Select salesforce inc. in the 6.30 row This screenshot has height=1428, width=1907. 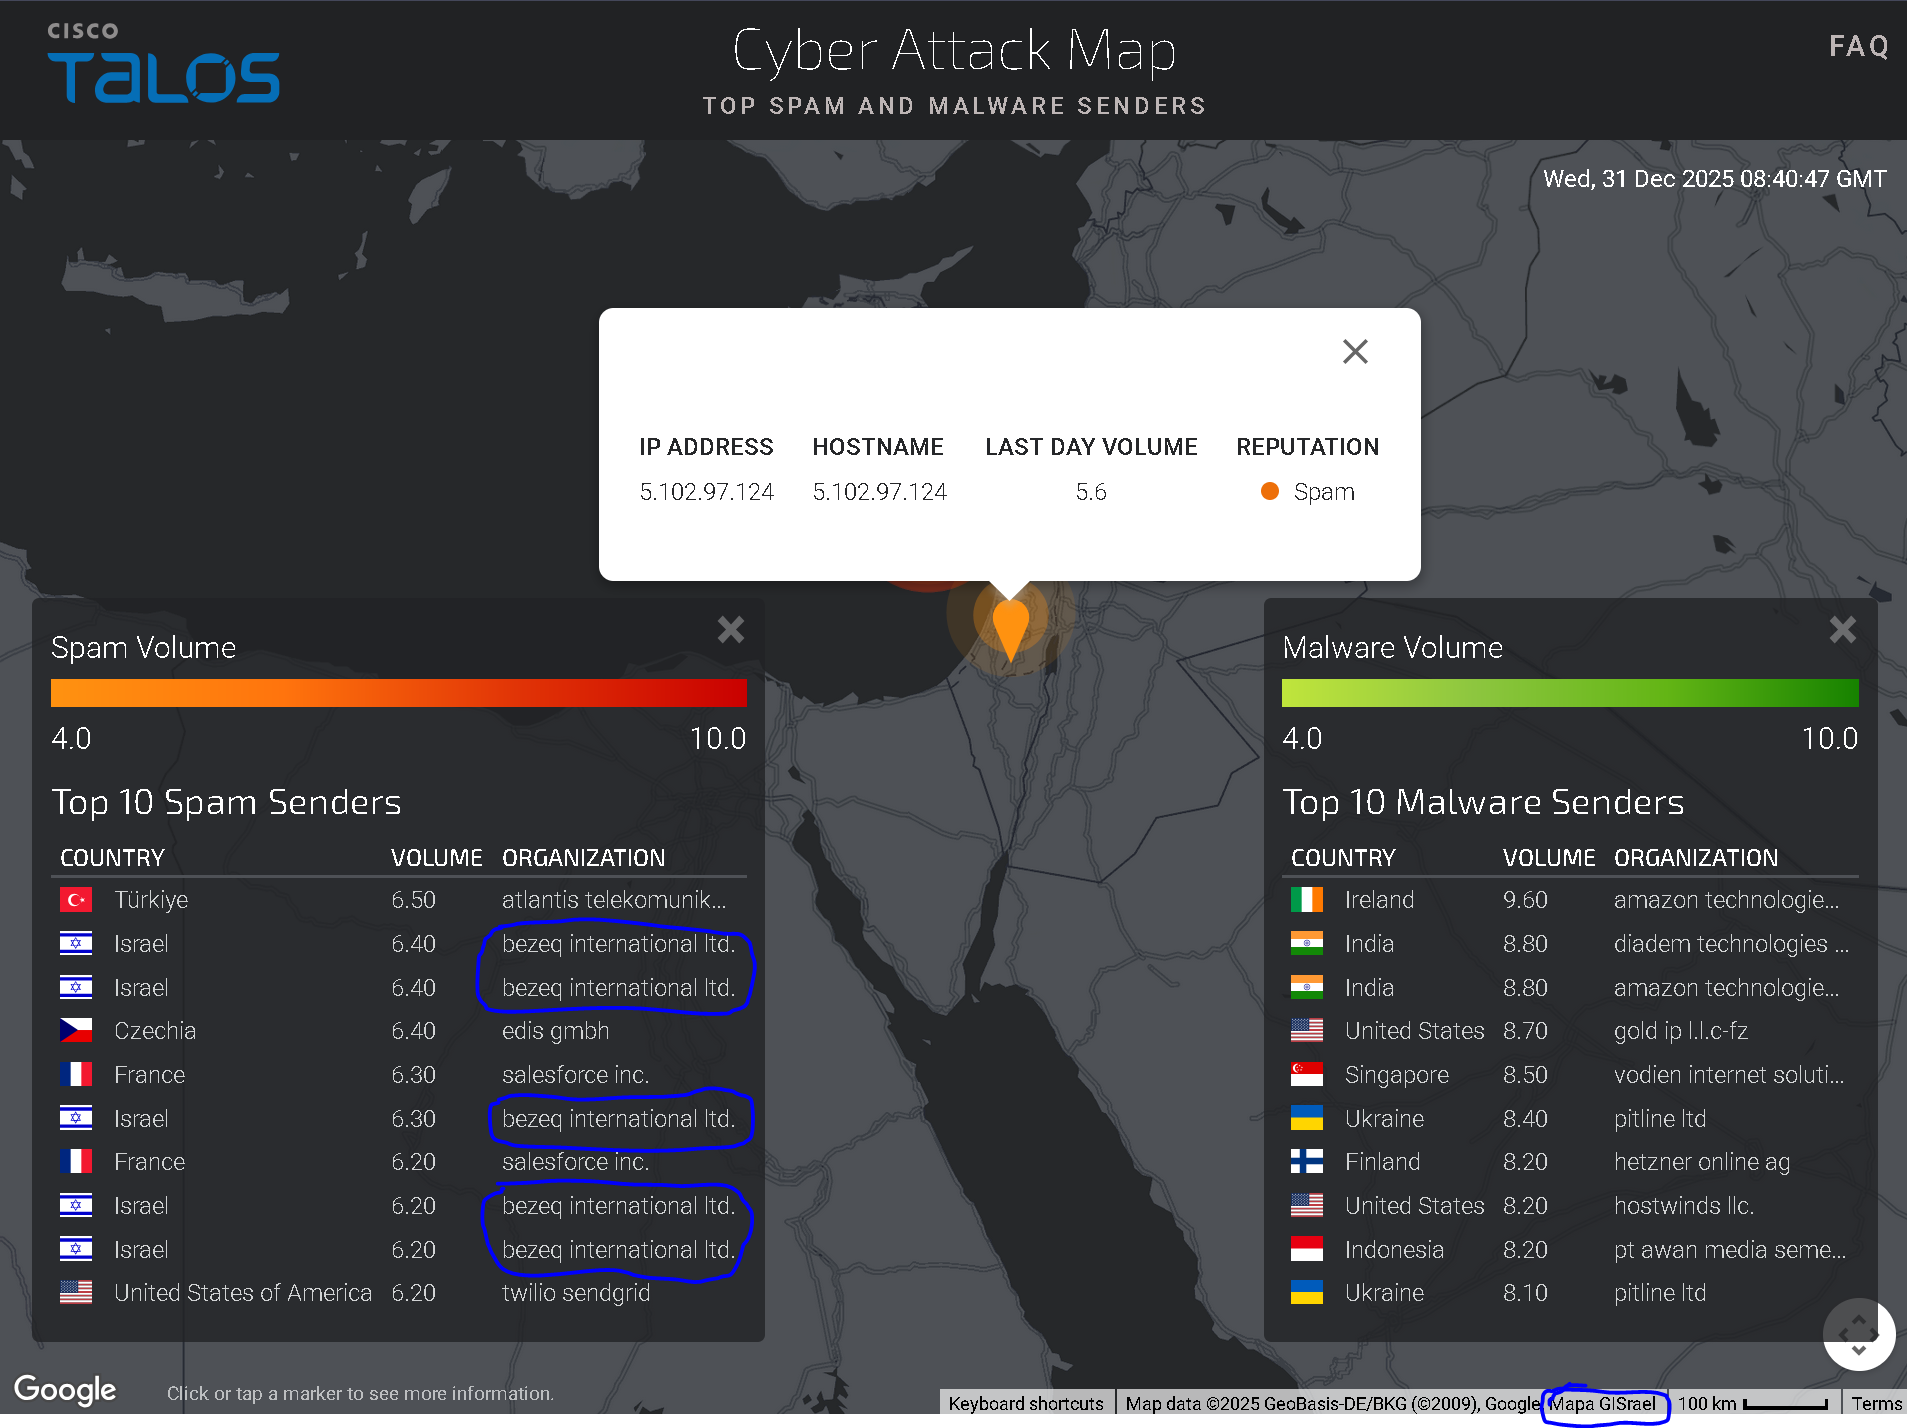tap(575, 1075)
